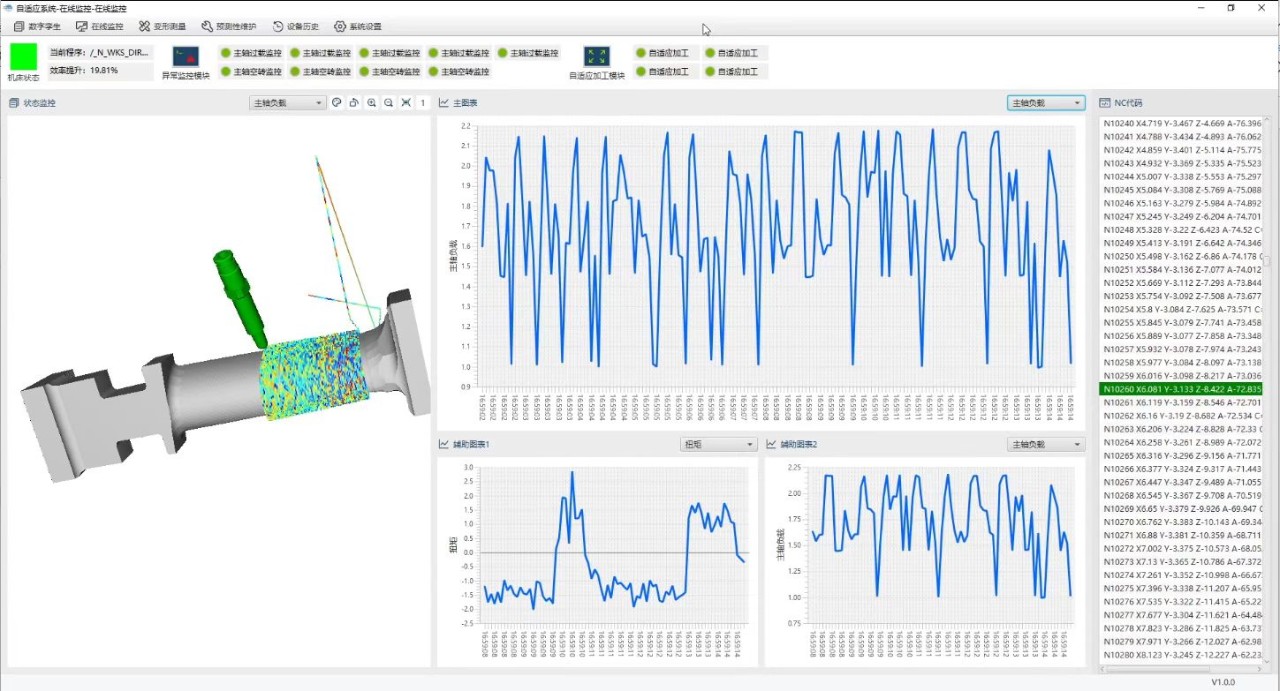This screenshot has width=1280, height=691.
Task: Click the fit-to-view icon in 状态监控 toolbar
Action: click(x=406, y=103)
